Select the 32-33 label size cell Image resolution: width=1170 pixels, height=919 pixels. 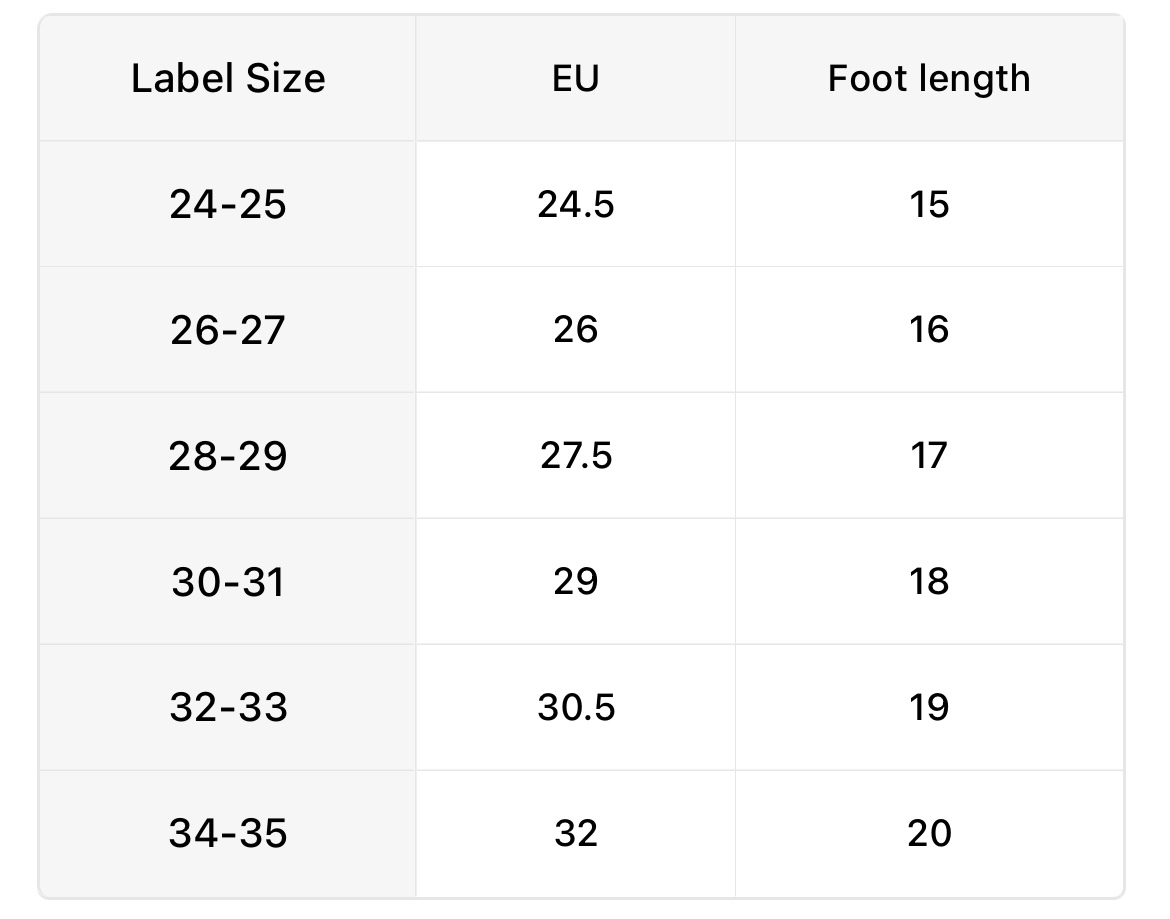(228, 708)
